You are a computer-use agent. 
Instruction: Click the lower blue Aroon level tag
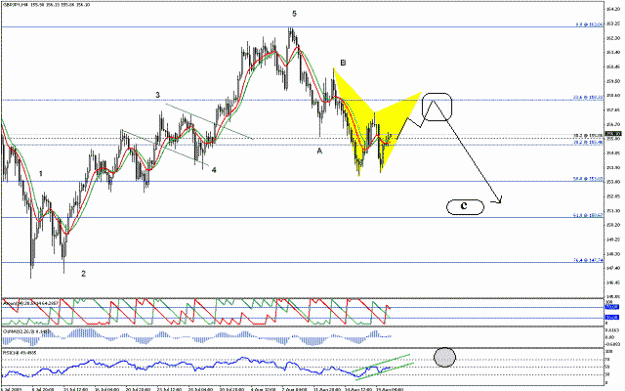pyautogui.click(x=612, y=318)
